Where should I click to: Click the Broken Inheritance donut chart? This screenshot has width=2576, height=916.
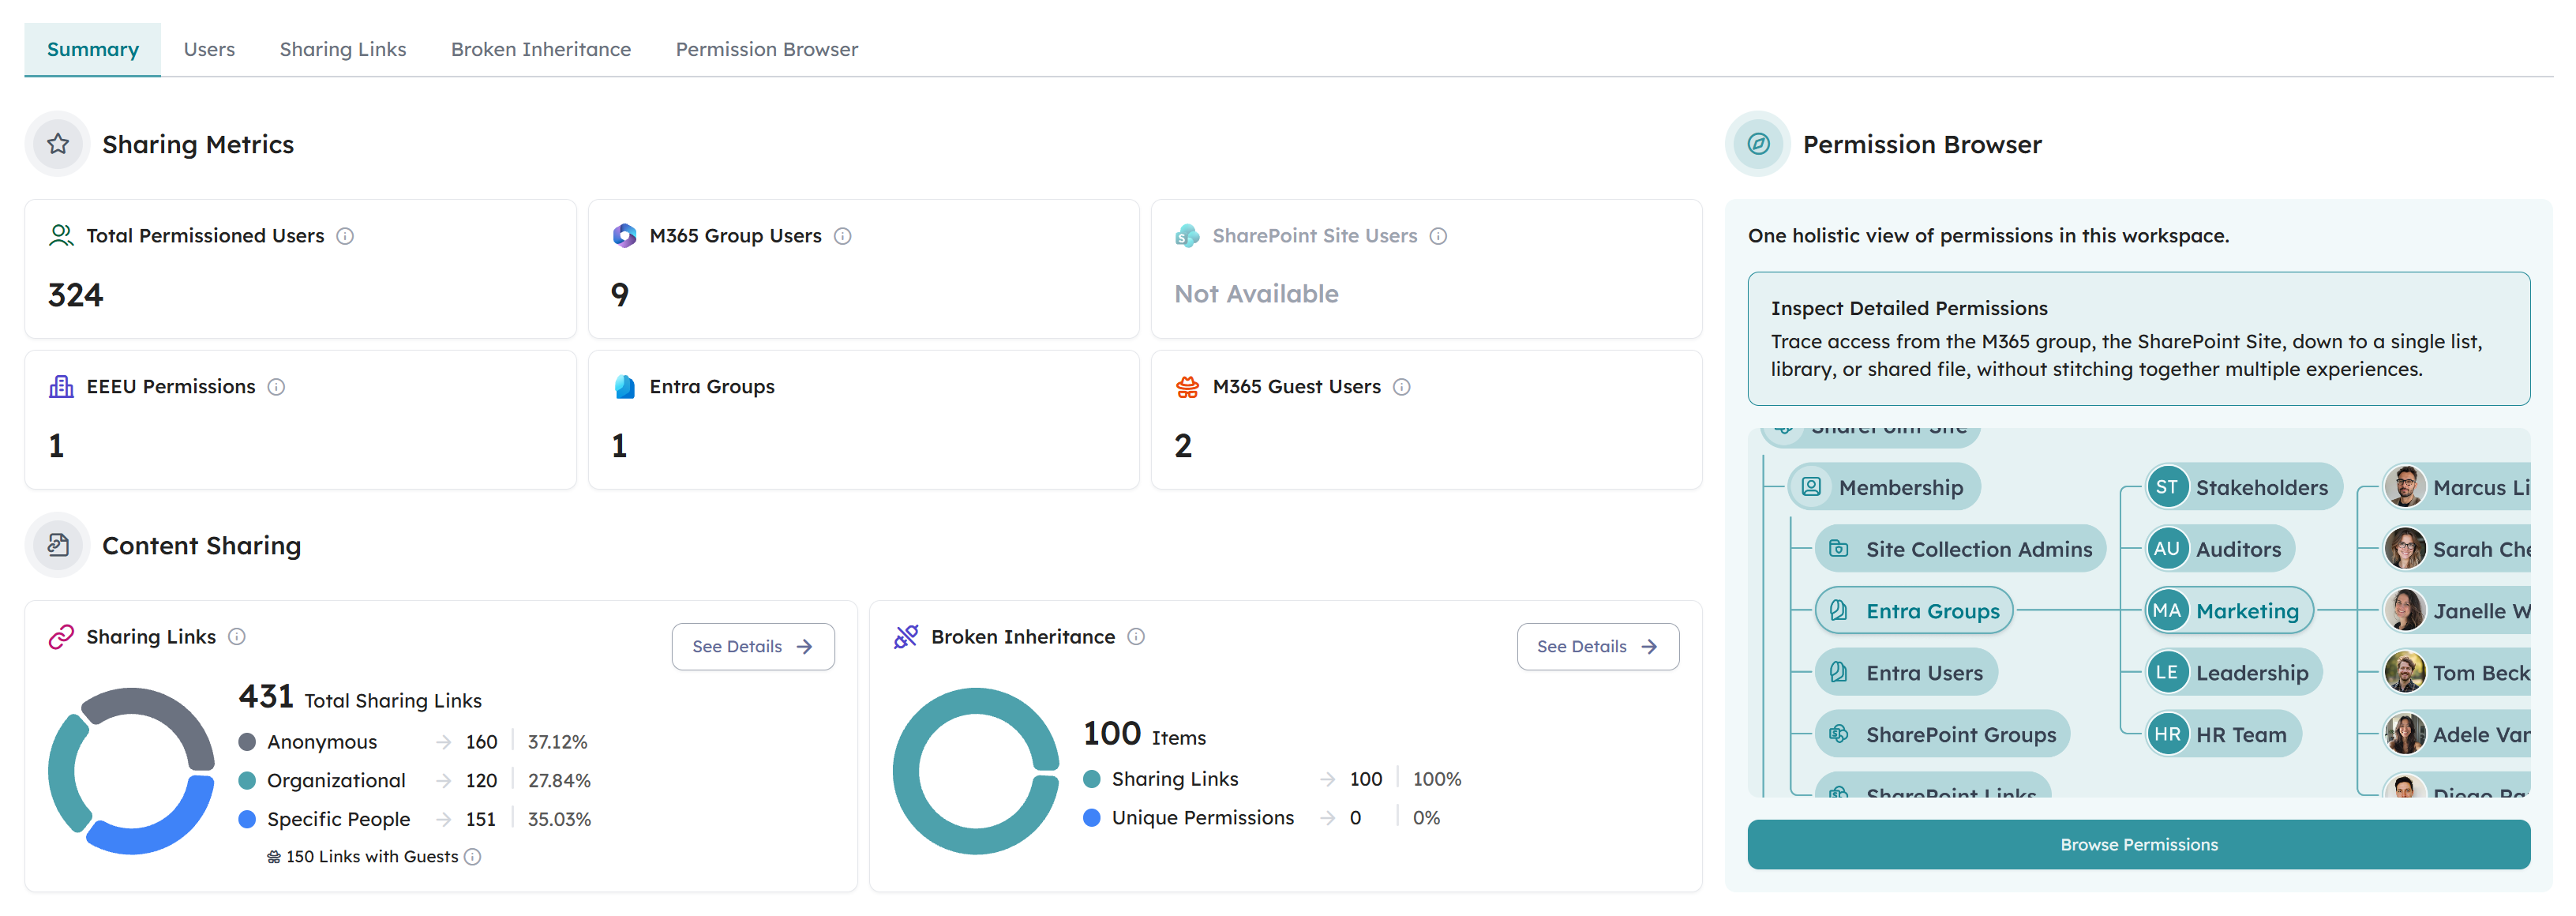976,771
